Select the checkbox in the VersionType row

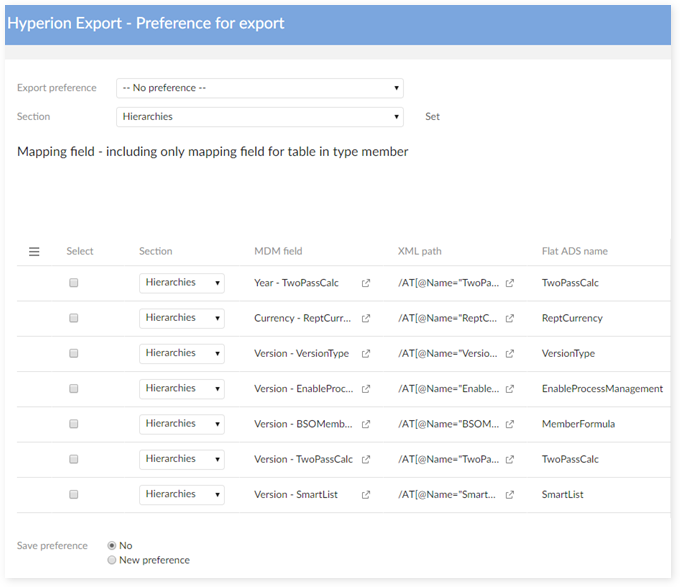coord(74,353)
